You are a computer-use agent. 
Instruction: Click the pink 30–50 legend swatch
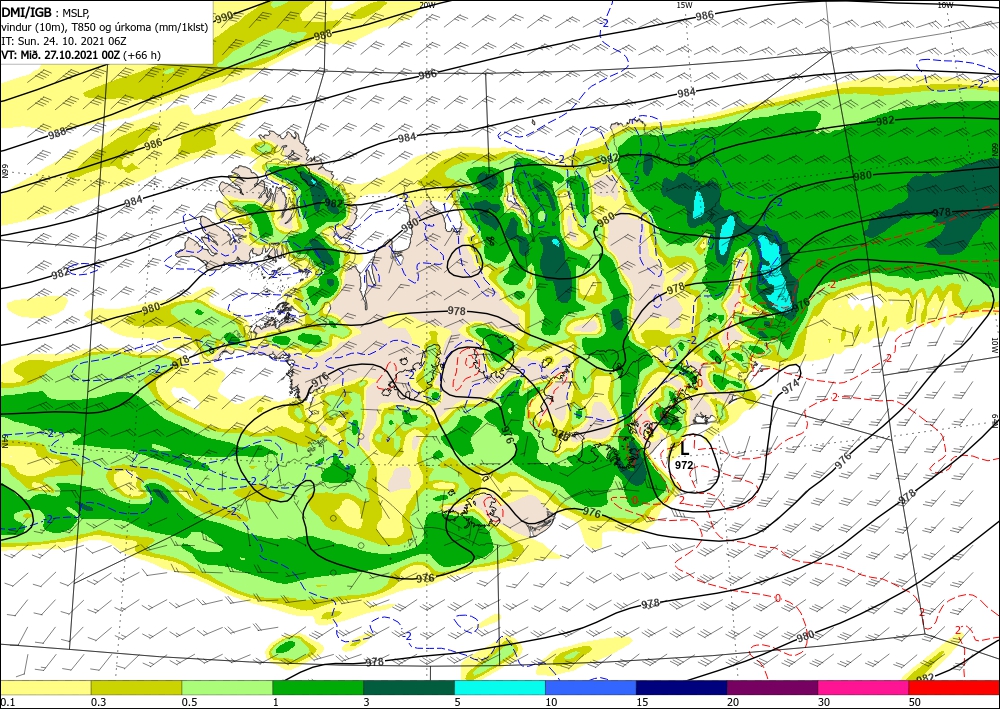click(x=864, y=687)
